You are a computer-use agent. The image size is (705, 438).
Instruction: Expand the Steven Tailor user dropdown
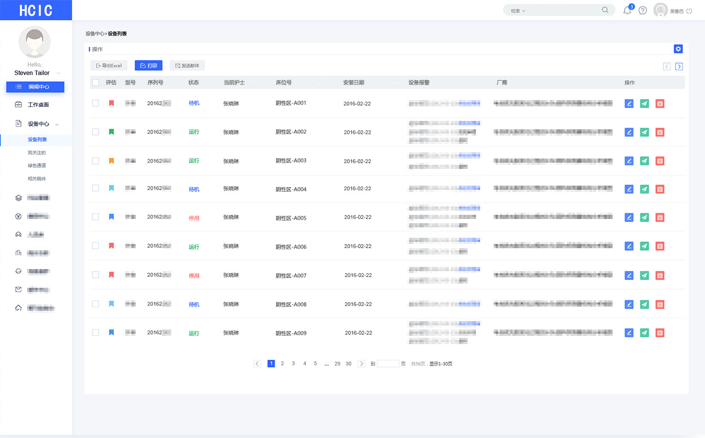click(59, 73)
